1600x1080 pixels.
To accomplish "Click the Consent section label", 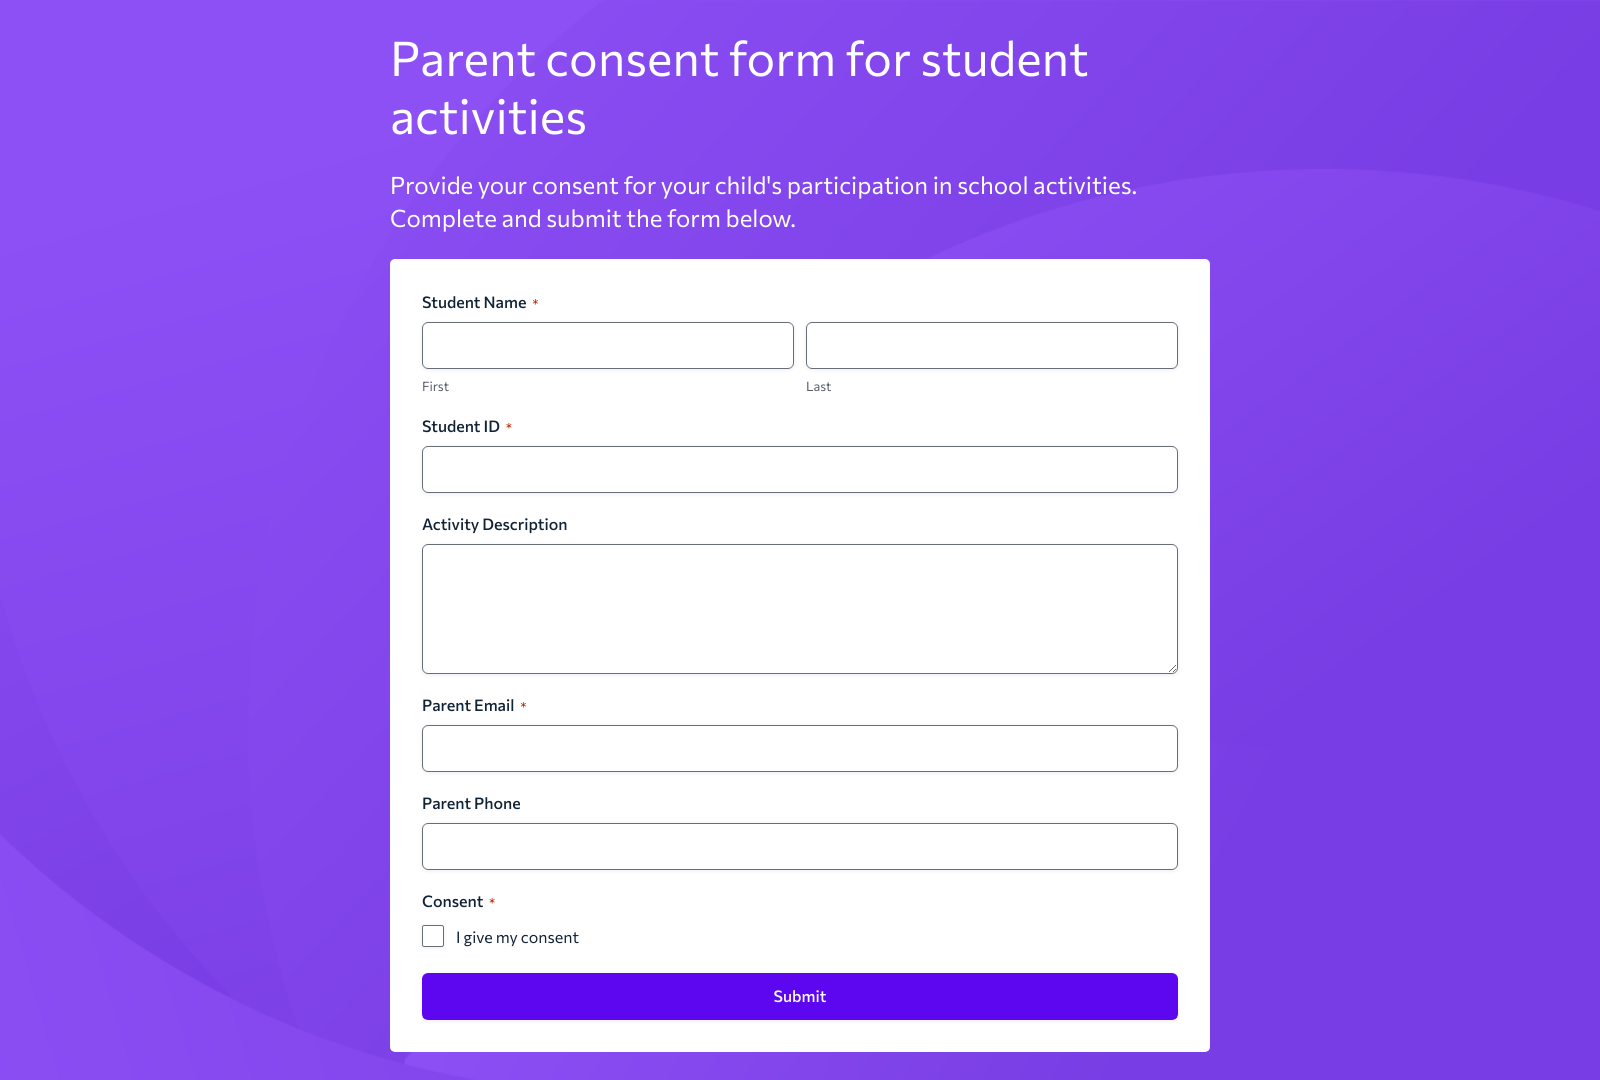I will (450, 901).
